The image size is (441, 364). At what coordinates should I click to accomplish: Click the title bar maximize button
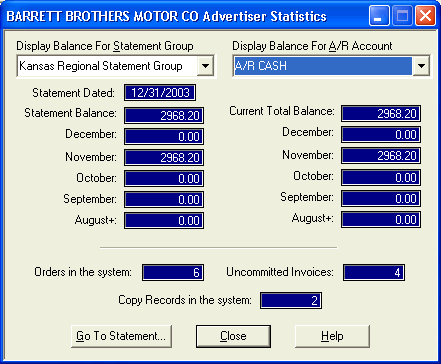[402, 16]
